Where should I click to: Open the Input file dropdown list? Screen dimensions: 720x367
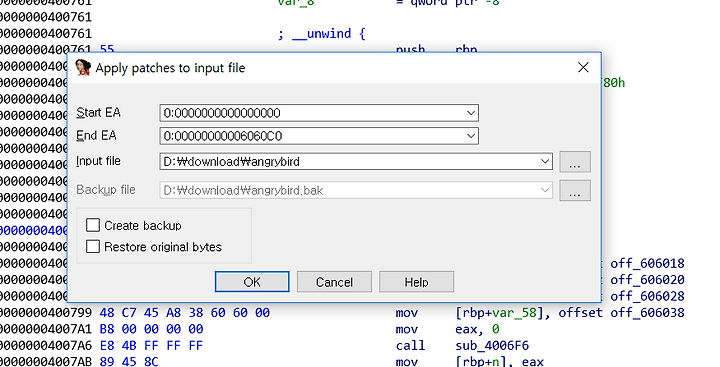(545, 162)
